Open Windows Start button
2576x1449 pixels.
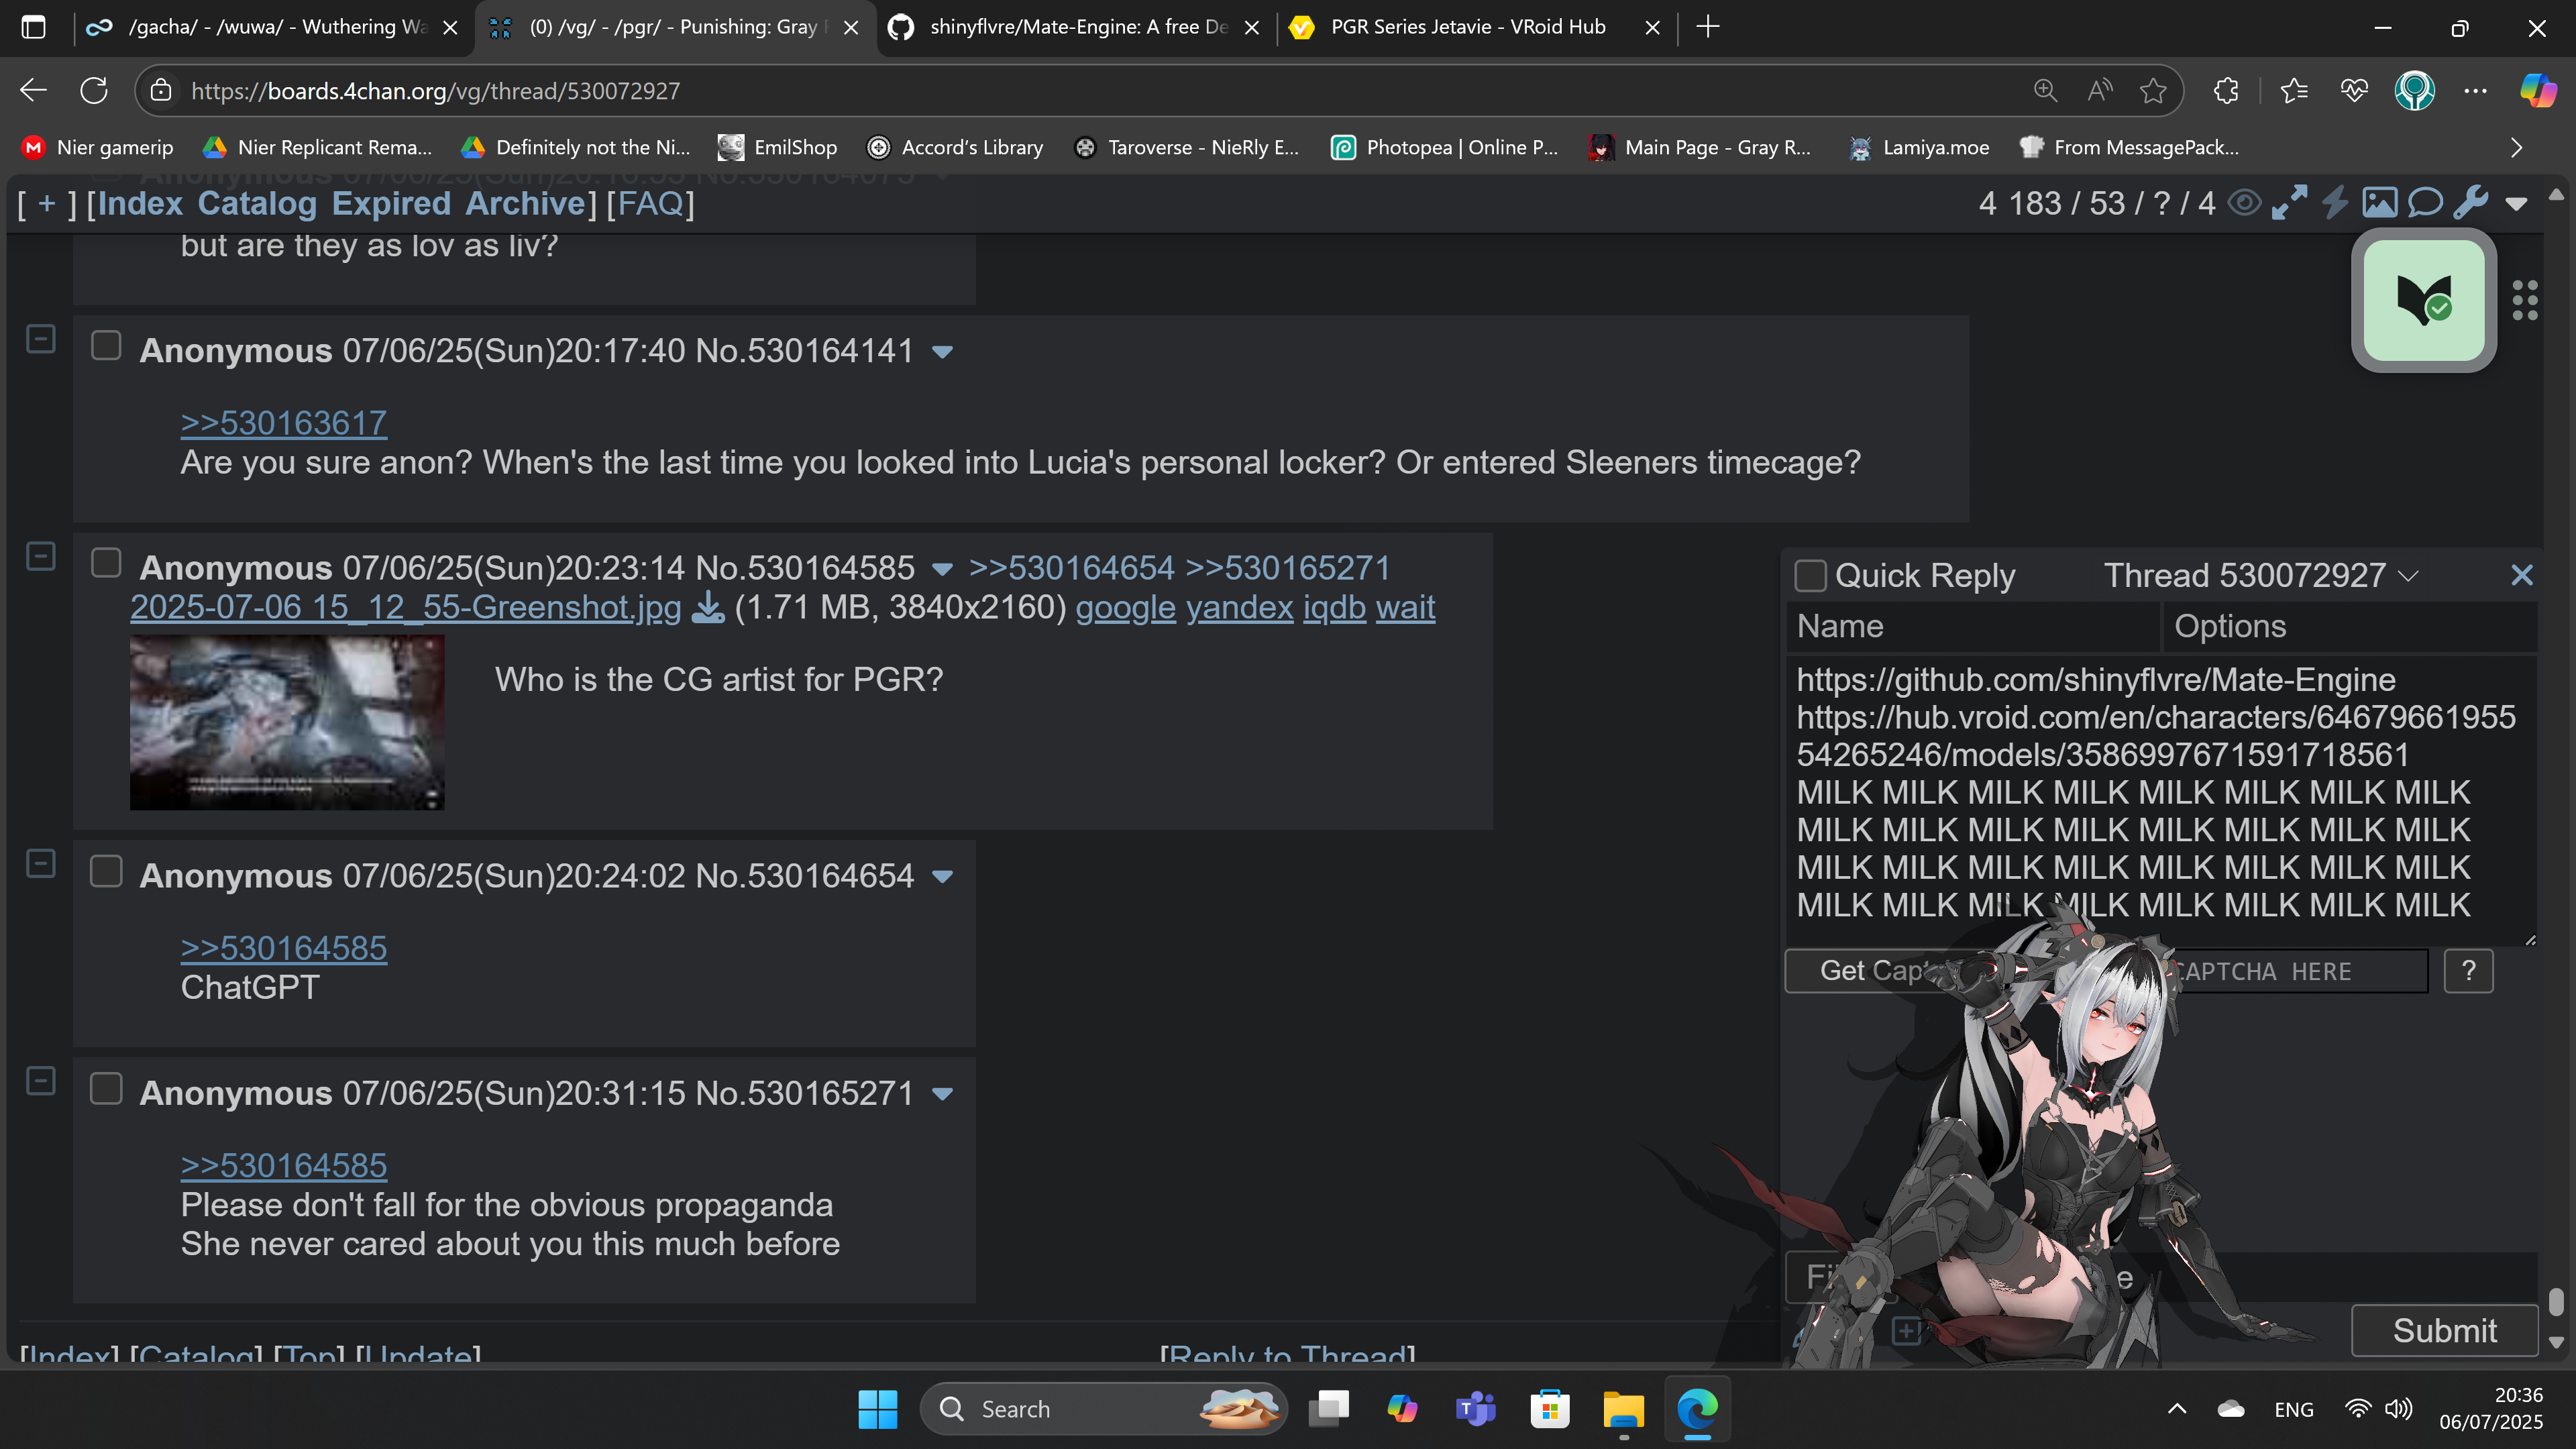pos(877,1409)
